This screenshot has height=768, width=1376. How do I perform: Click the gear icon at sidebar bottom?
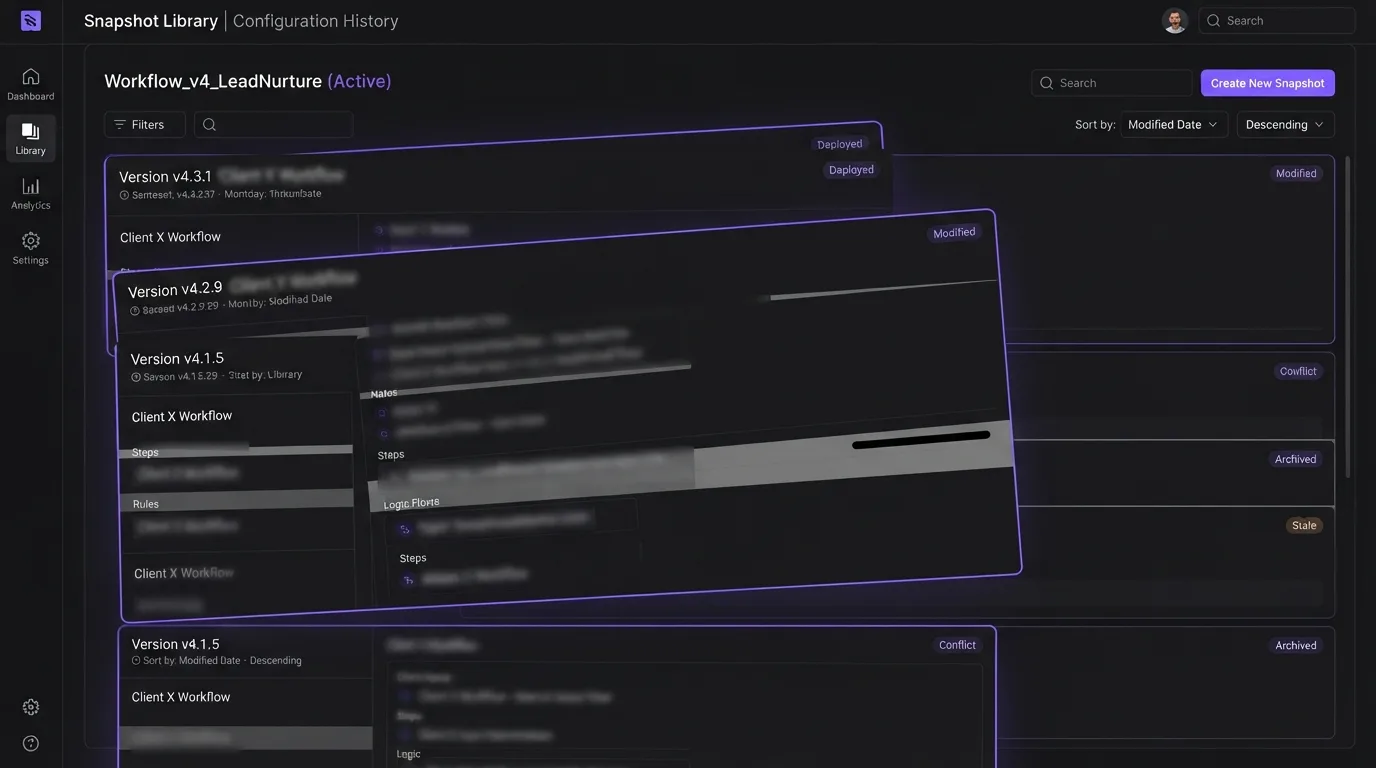[31, 707]
